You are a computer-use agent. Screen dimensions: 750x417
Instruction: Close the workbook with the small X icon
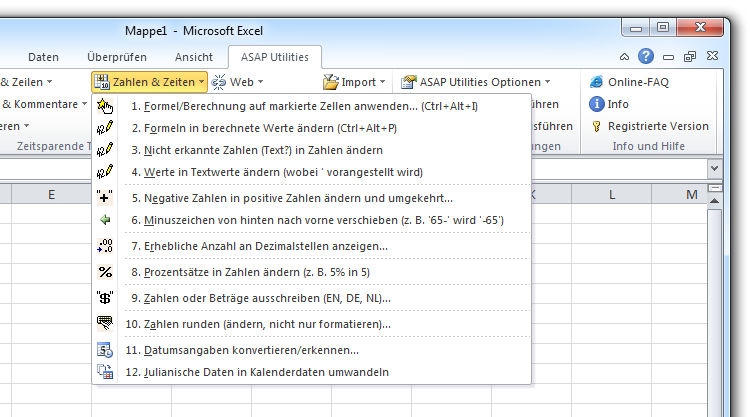pos(712,56)
